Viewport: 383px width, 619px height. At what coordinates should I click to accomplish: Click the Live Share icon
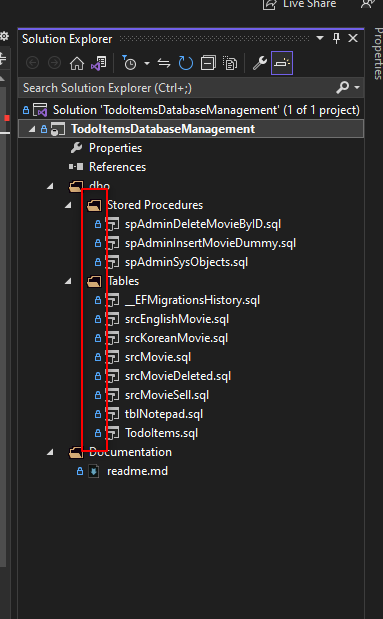tap(270, 4)
